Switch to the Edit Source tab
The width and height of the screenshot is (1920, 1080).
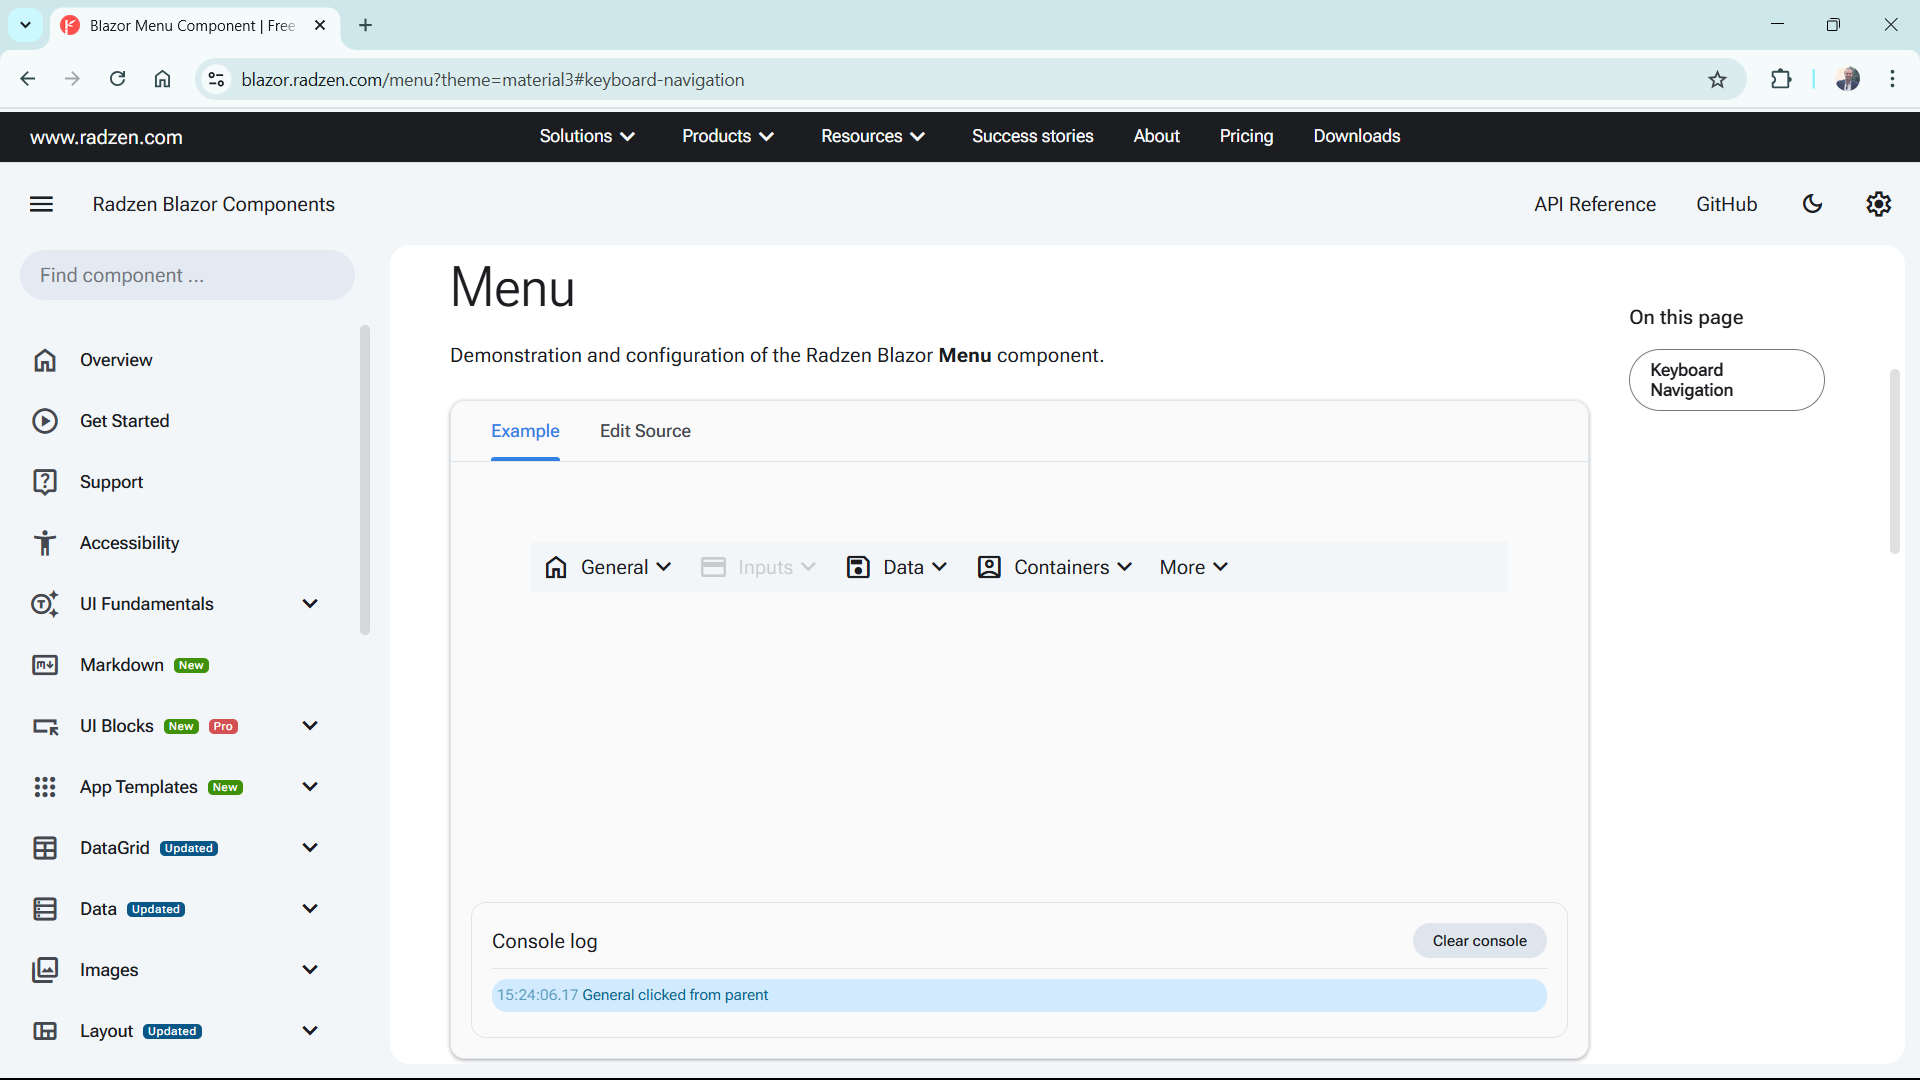click(x=645, y=431)
